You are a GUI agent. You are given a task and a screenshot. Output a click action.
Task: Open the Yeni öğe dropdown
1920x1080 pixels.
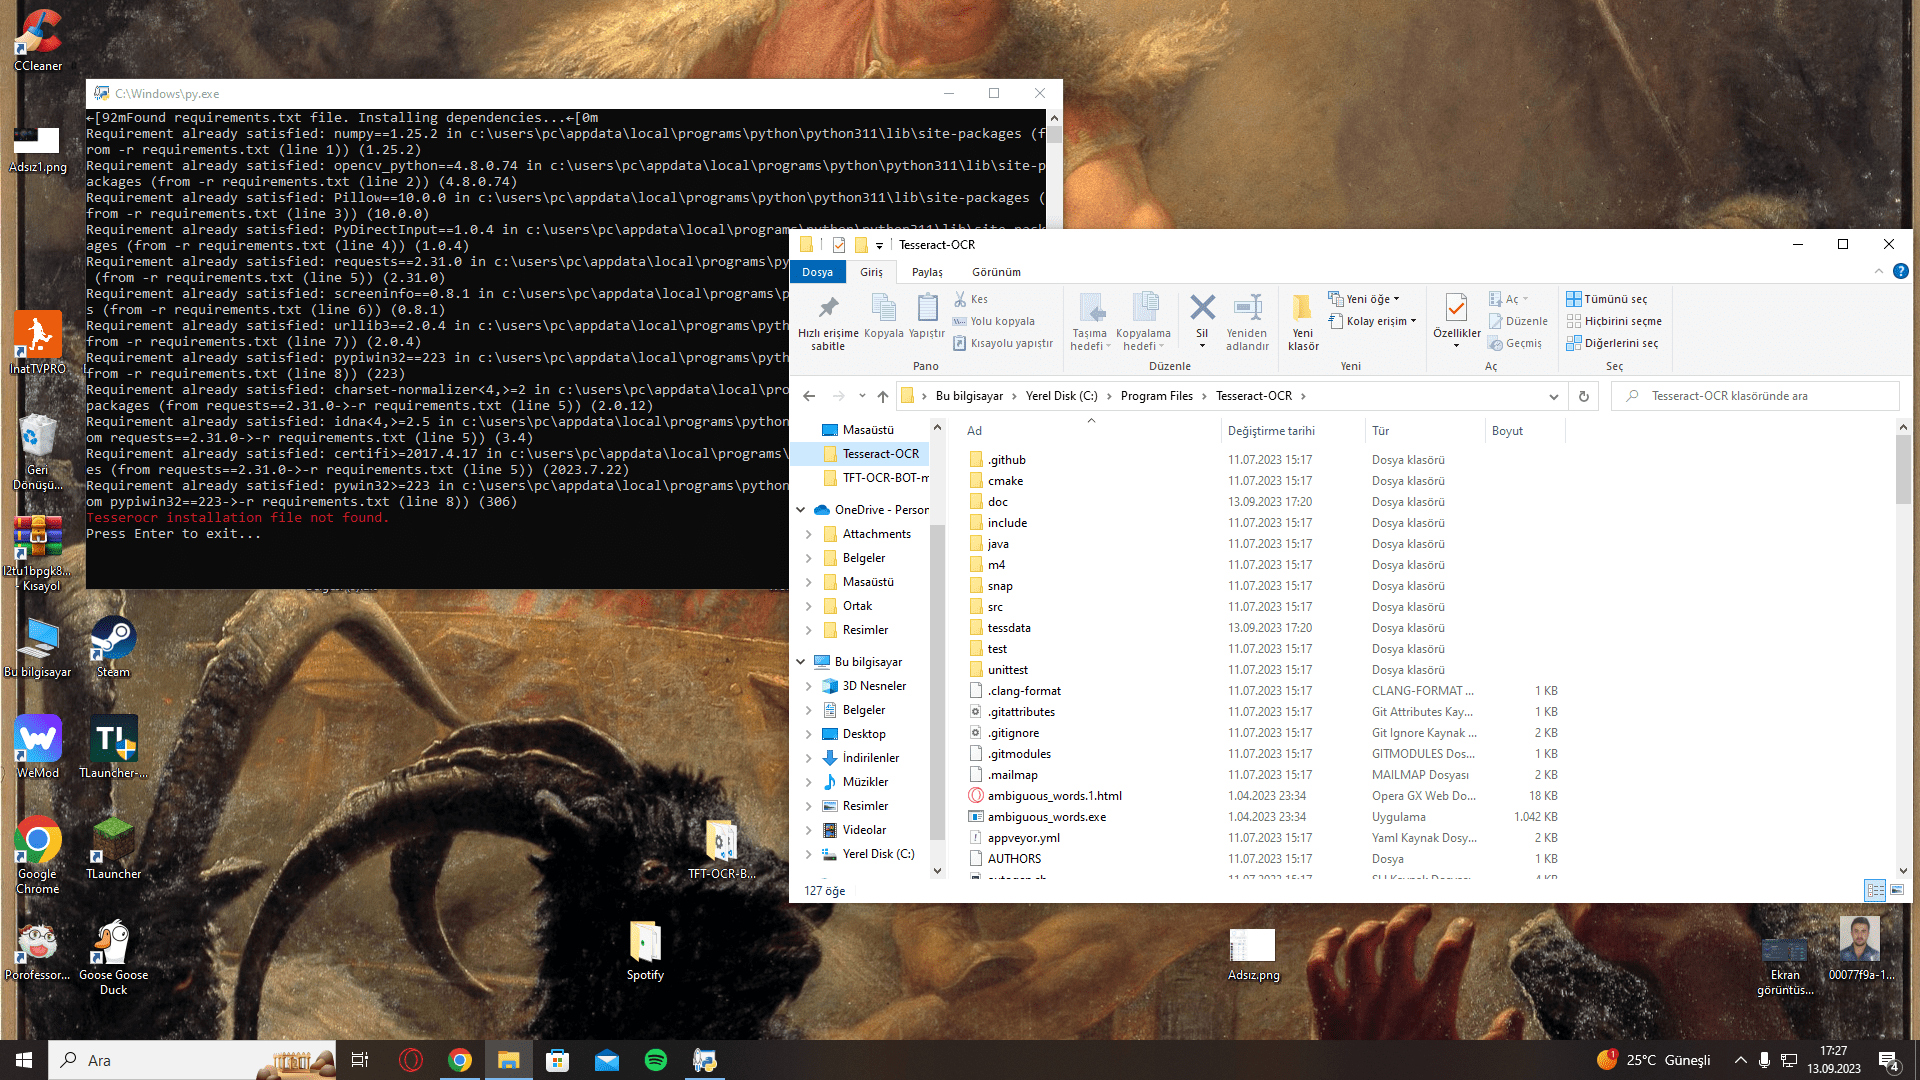1365,299
